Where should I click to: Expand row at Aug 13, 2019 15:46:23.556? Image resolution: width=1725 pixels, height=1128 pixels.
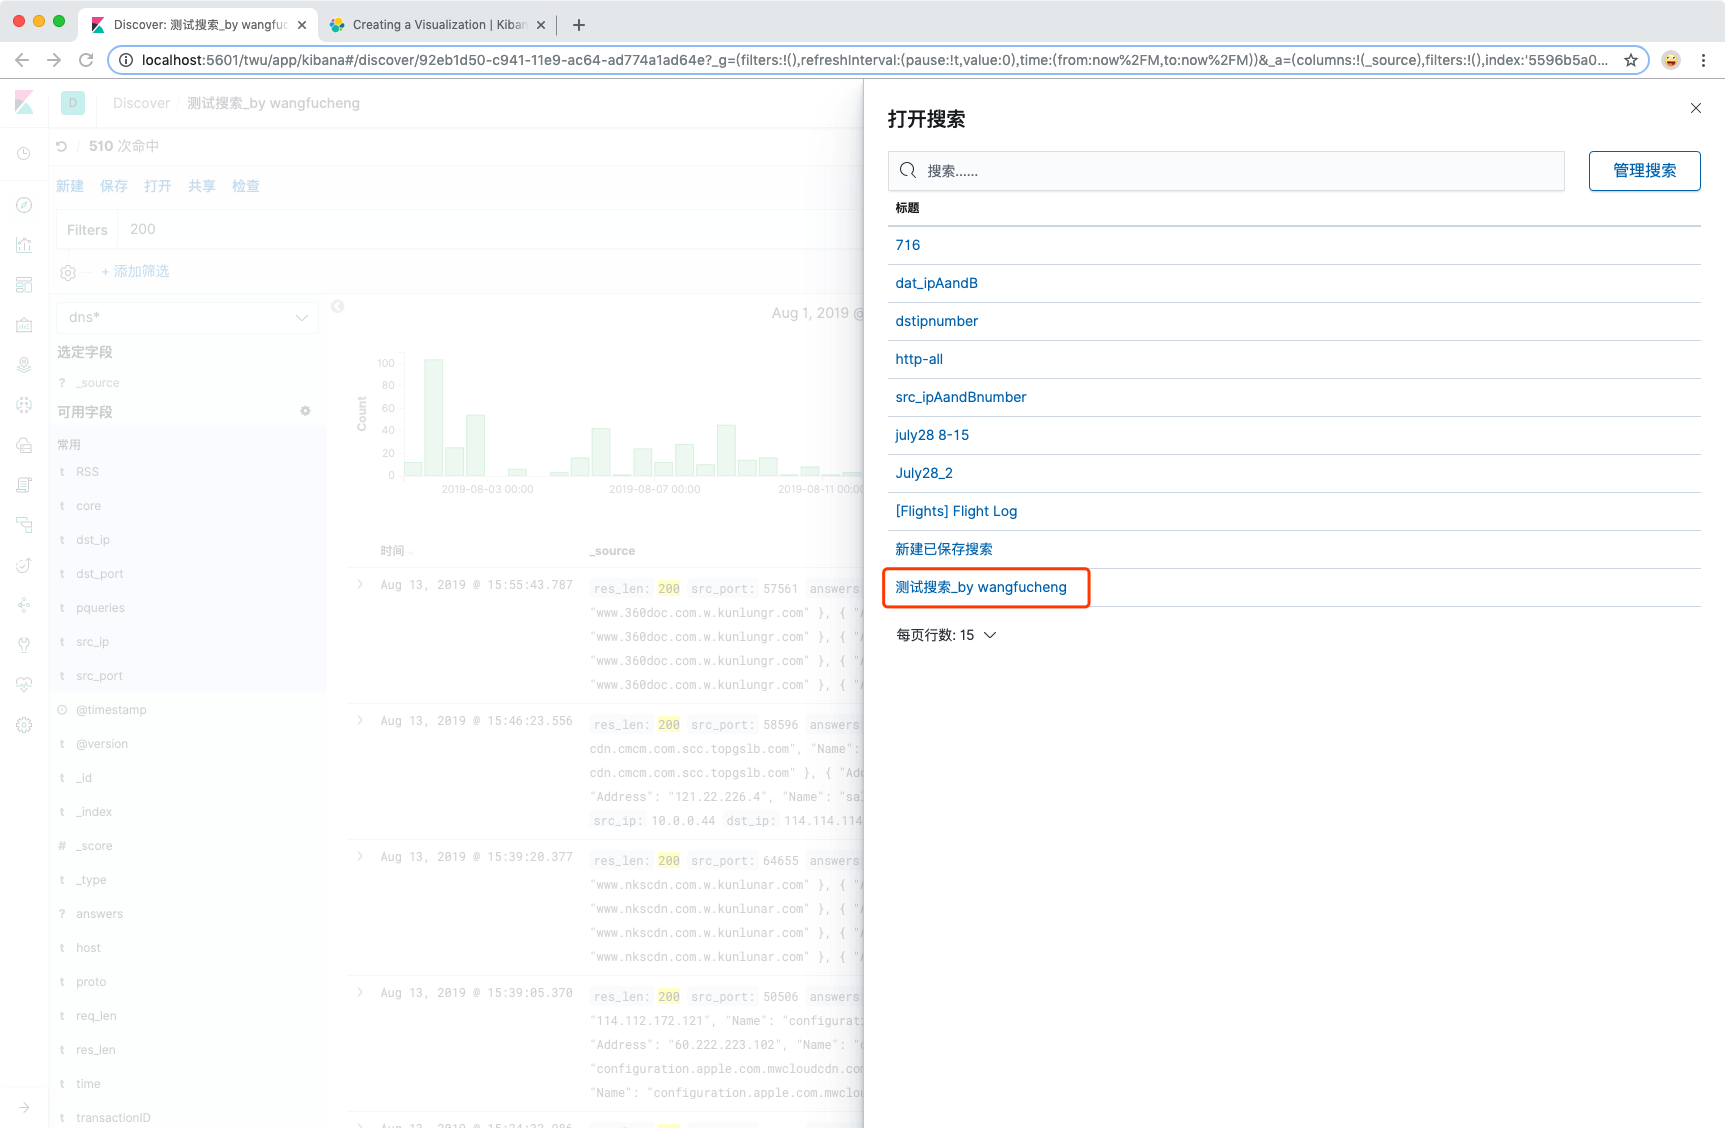(360, 720)
